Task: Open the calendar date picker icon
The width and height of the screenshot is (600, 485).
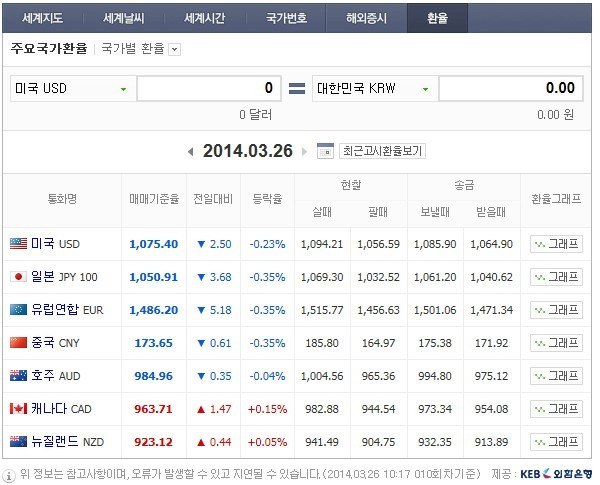Action: (325, 151)
